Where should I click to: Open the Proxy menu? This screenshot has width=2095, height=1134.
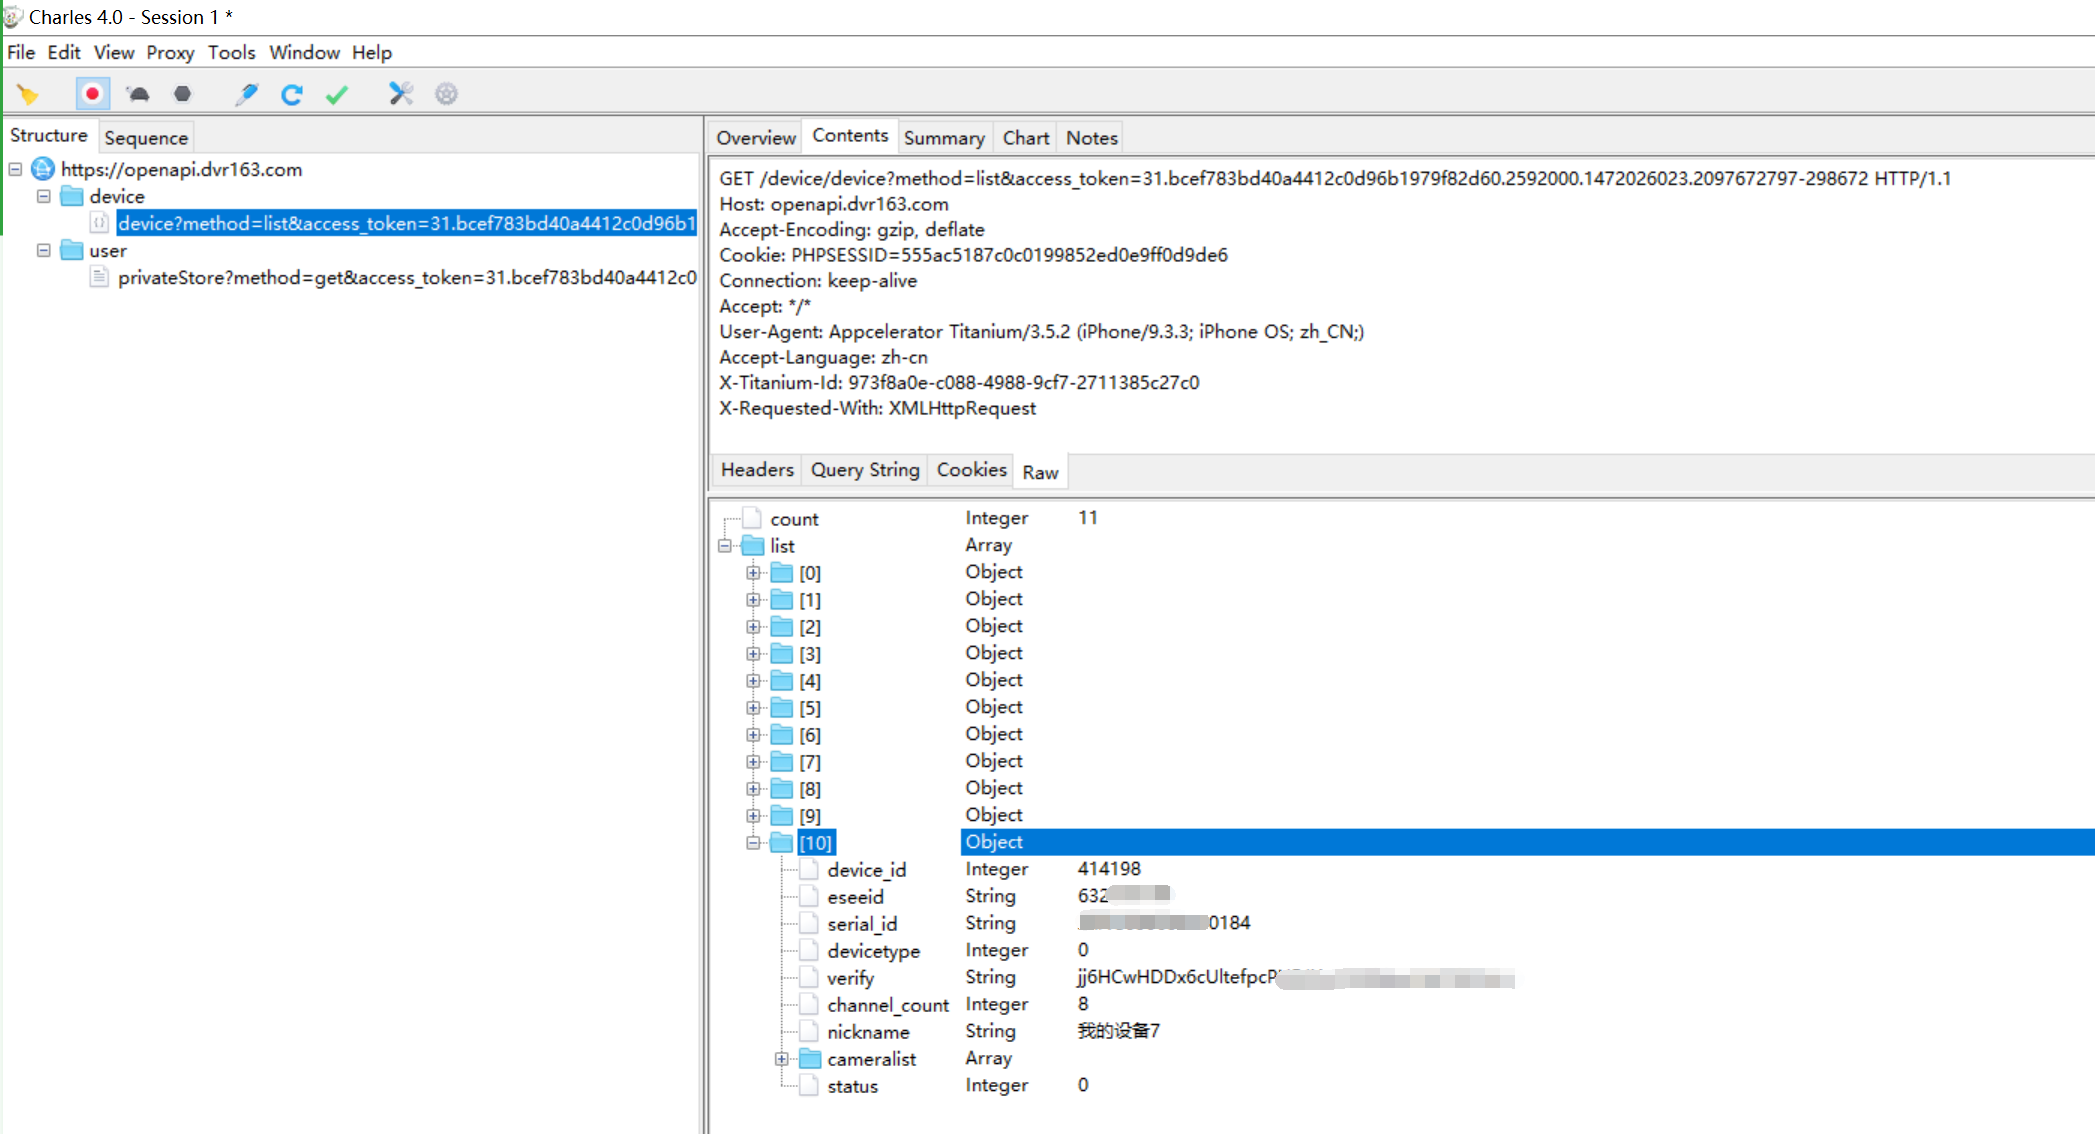pos(170,52)
